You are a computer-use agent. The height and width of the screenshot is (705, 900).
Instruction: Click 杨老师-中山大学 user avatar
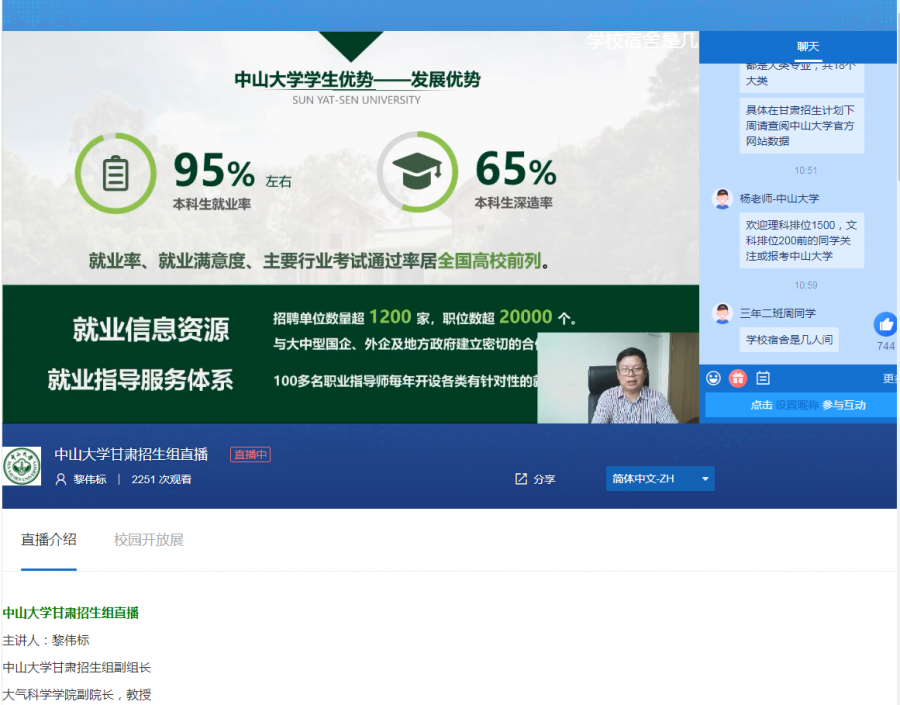[722, 198]
